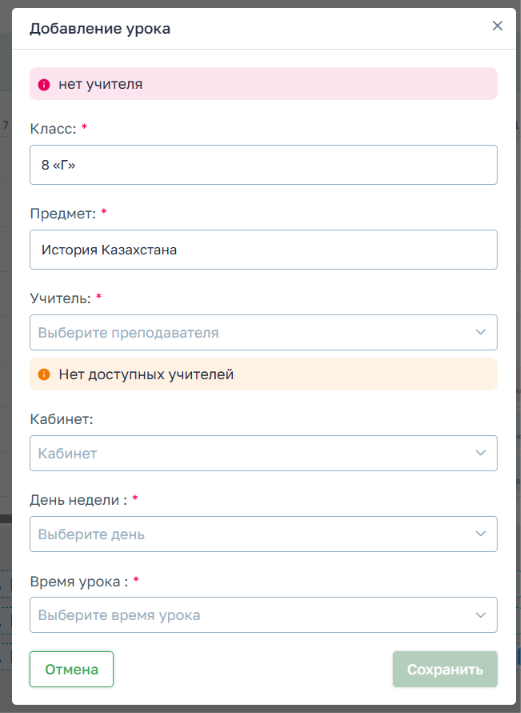Click the Отмена button
The width and height of the screenshot is (521, 713).
72,669
